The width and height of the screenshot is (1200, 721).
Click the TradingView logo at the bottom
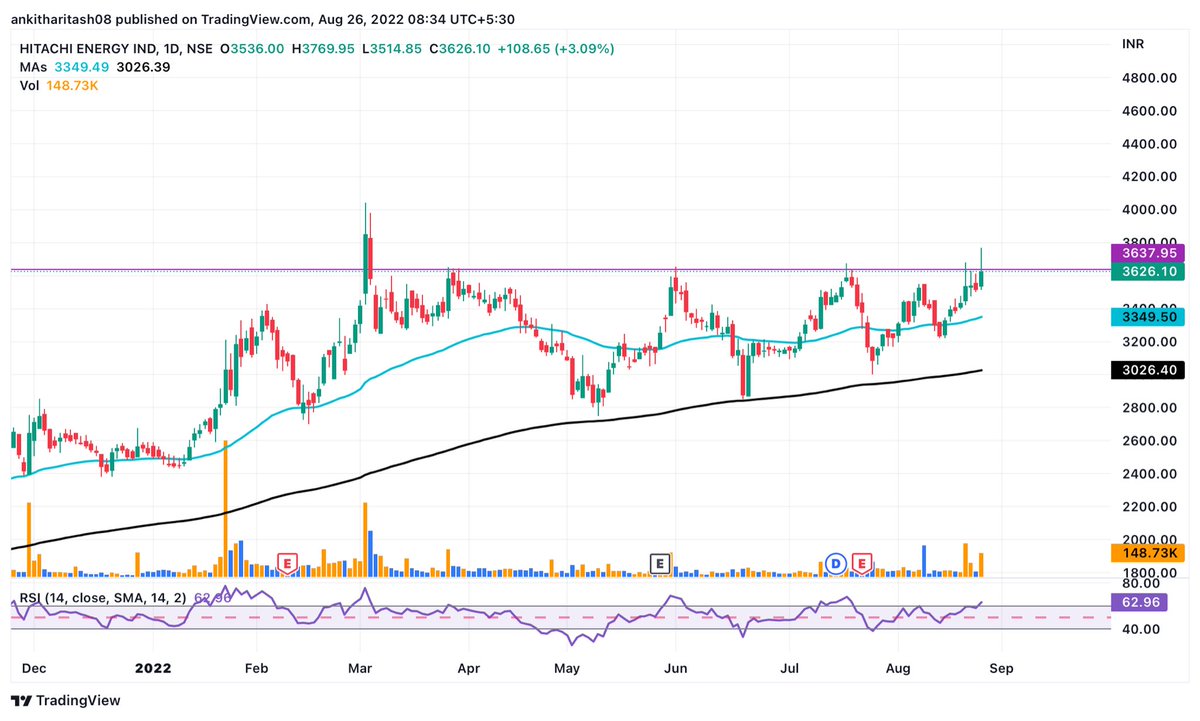(x=67, y=700)
